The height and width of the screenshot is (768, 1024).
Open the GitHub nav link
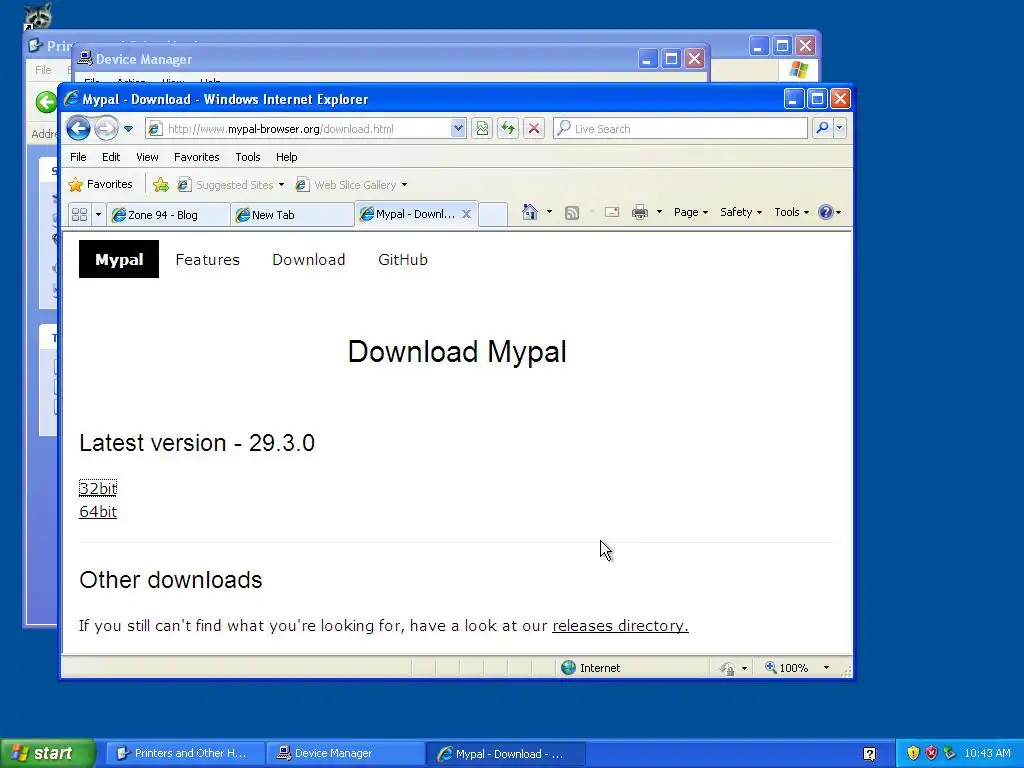pyautogui.click(x=403, y=259)
